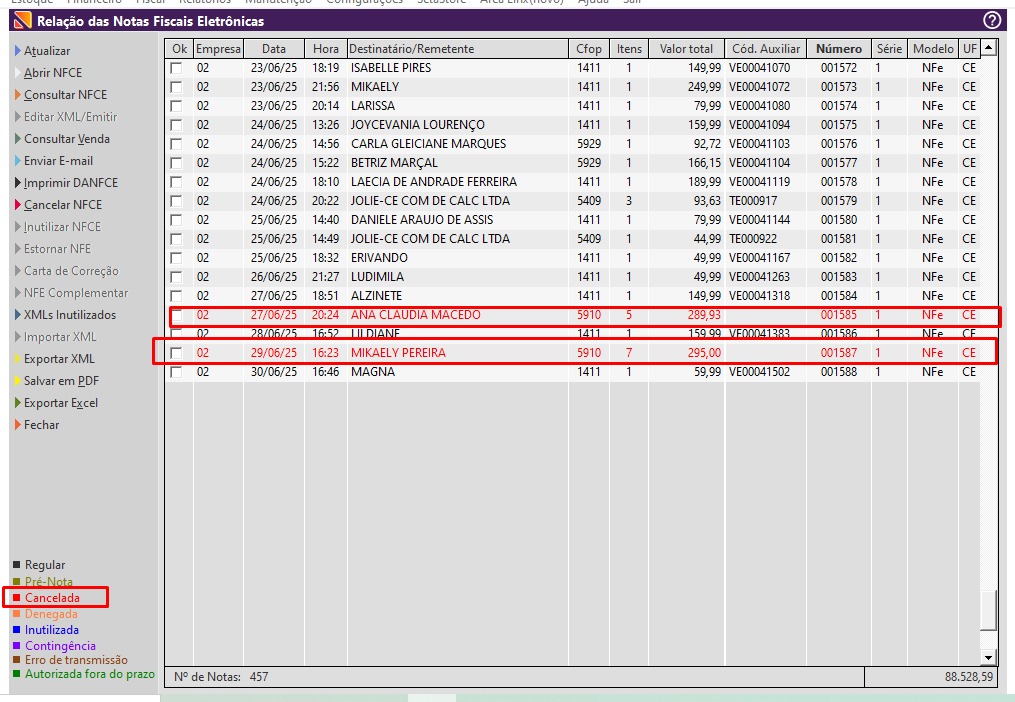Click the green Exportar Excel arrow icon
Viewport: 1015px width, 702px height.
click(17, 403)
